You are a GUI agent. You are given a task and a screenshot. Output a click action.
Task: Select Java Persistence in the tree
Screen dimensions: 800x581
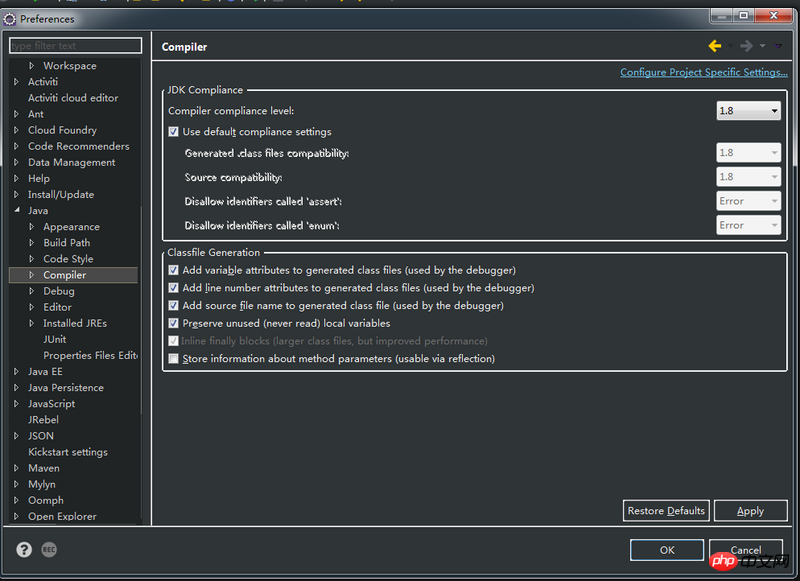coord(66,388)
